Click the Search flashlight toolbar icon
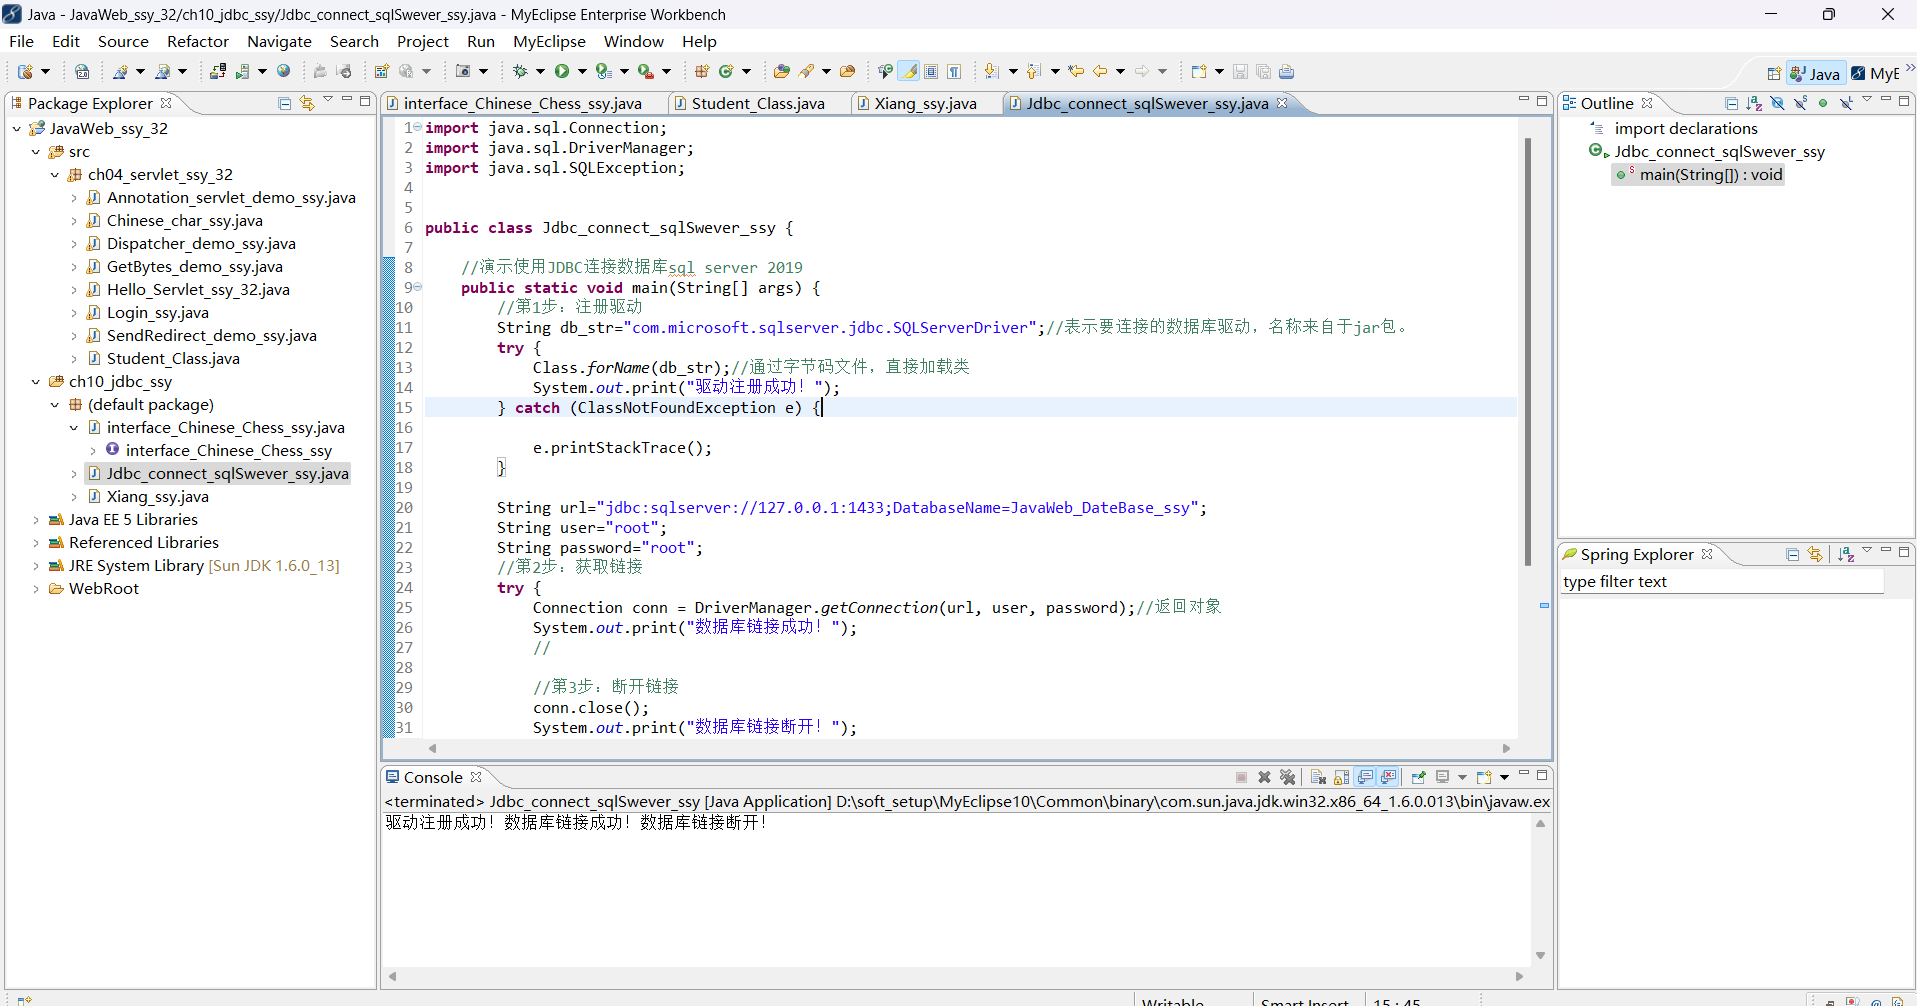1917x1006 pixels. 806,71
